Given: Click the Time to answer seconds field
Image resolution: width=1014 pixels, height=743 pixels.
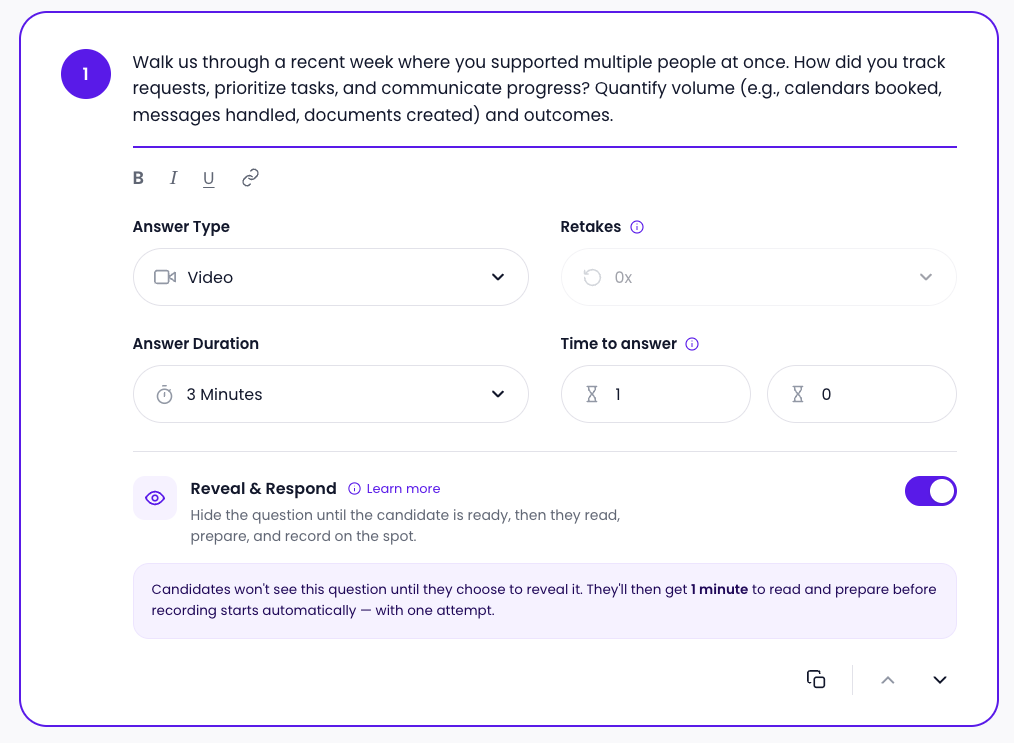Looking at the screenshot, I should pos(861,394).
